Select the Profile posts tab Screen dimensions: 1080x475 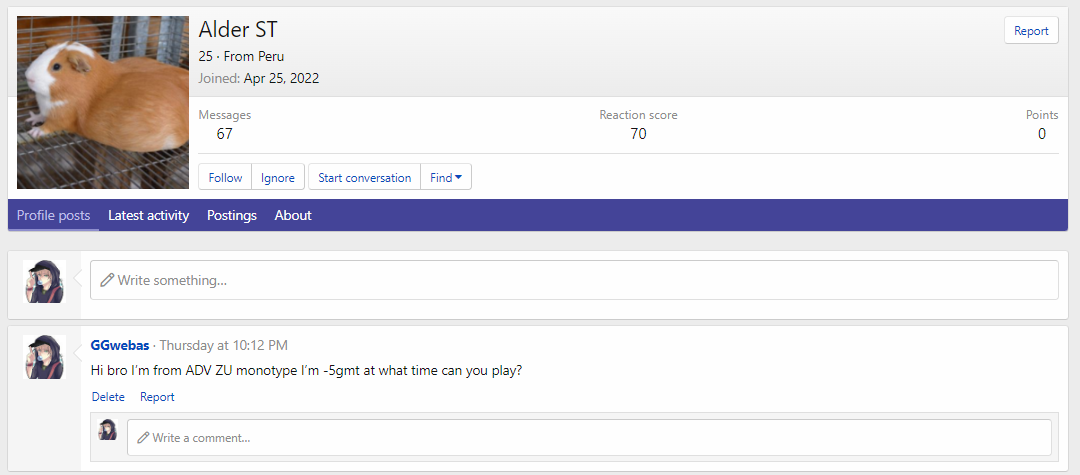(x=53, y=215)
